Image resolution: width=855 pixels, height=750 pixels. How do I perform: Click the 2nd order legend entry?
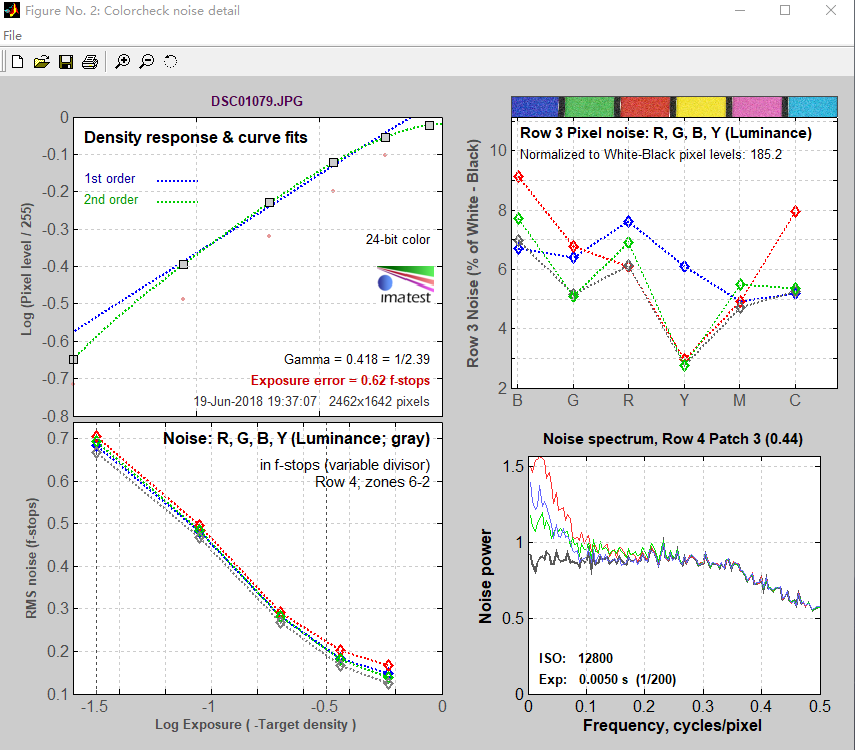click(111, 200)
